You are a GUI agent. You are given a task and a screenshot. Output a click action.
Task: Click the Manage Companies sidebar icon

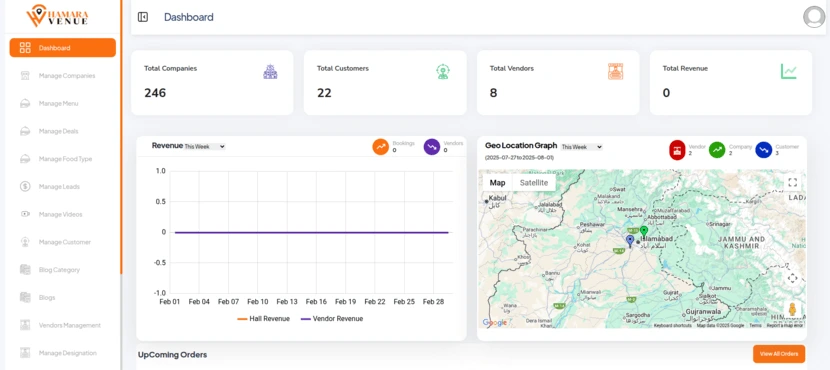[x=25, y=76]
